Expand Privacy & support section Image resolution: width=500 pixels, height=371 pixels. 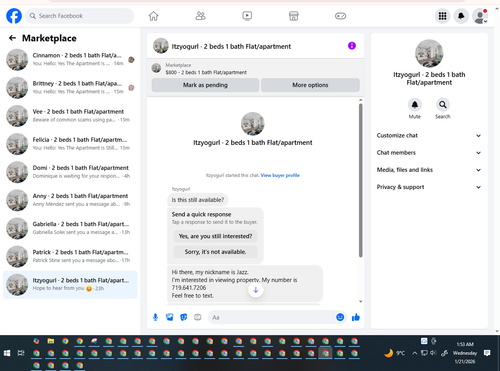coord(429,187)
